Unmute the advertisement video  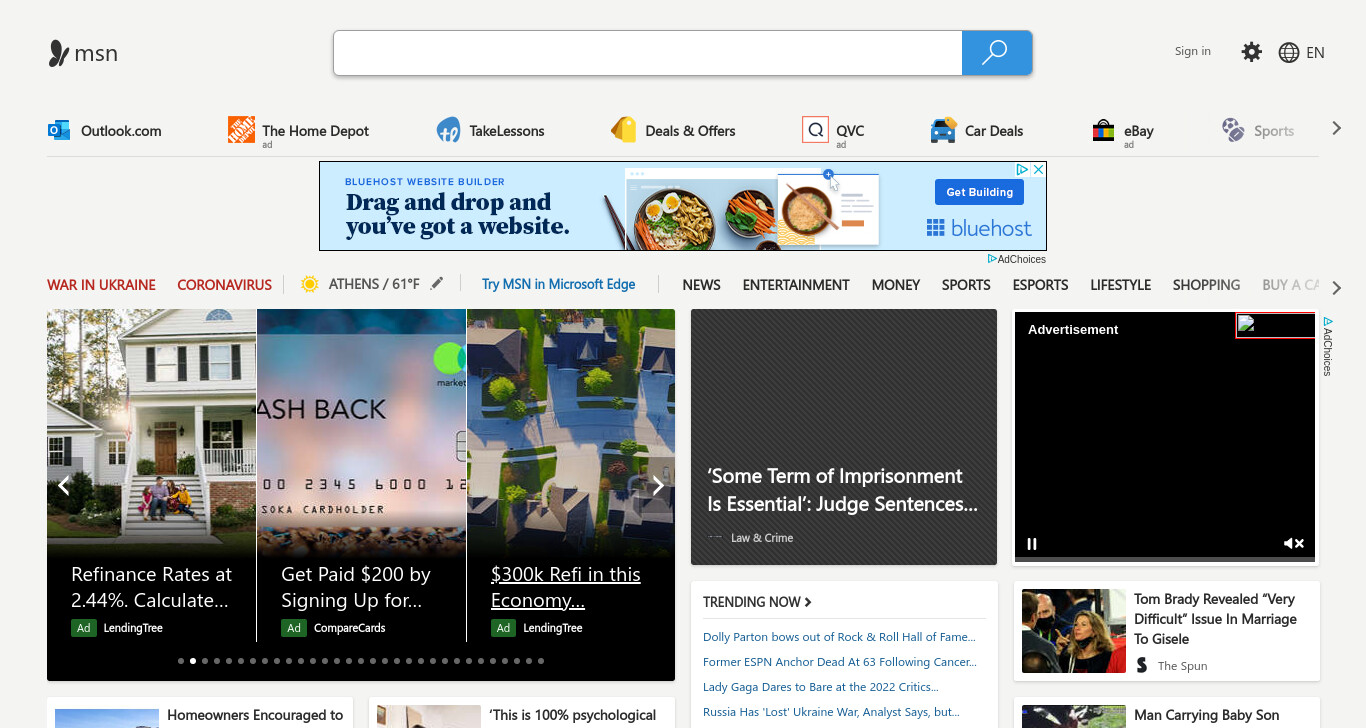1294,544
